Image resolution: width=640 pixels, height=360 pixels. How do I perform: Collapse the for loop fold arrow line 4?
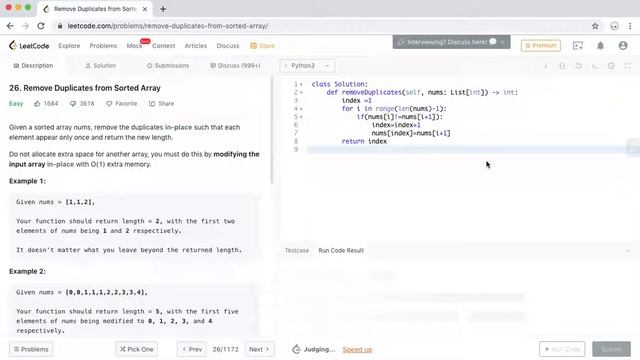tap(301, 109)
